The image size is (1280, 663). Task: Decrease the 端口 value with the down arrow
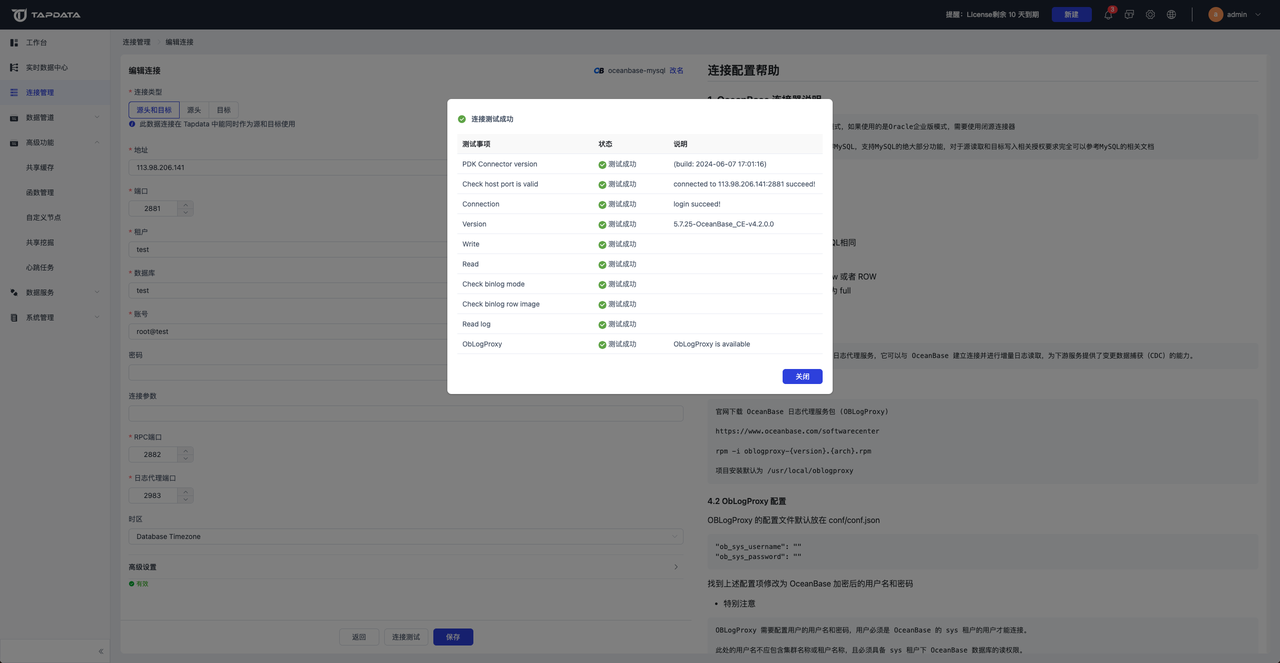pyautogui.click(x=185, y=213)
